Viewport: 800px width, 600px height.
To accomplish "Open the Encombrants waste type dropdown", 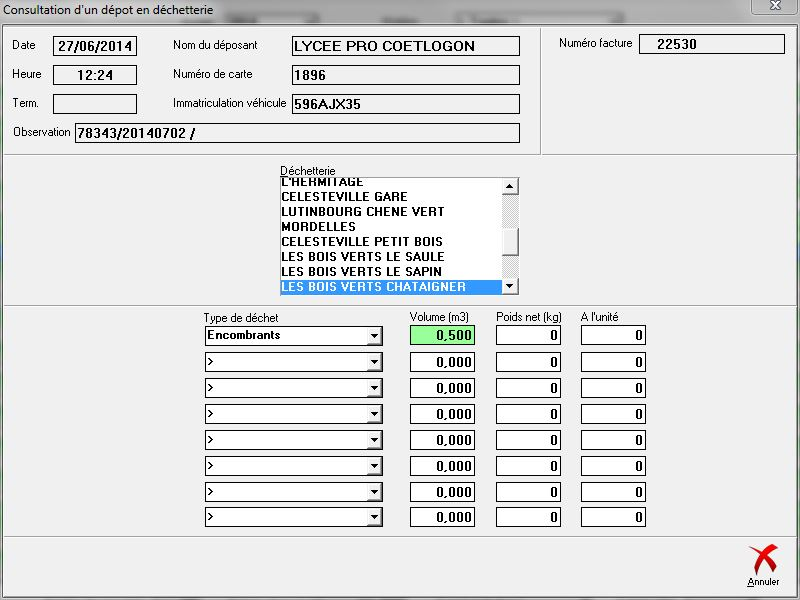I will 374,336.
